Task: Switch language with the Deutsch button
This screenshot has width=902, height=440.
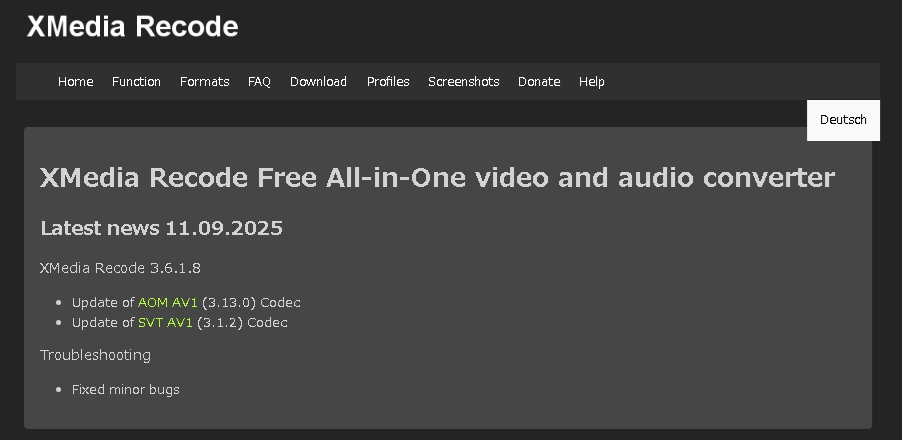Action: click(843, 120)
